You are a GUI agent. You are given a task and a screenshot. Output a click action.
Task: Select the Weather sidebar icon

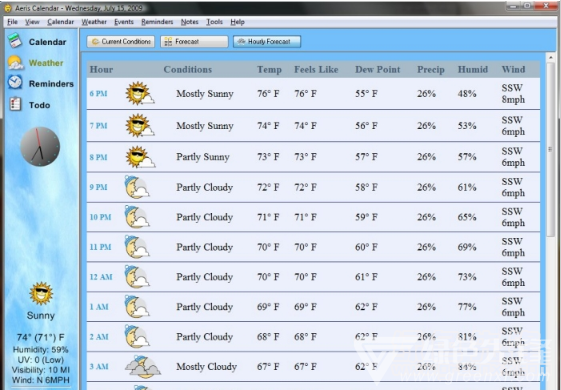point(16,62)
